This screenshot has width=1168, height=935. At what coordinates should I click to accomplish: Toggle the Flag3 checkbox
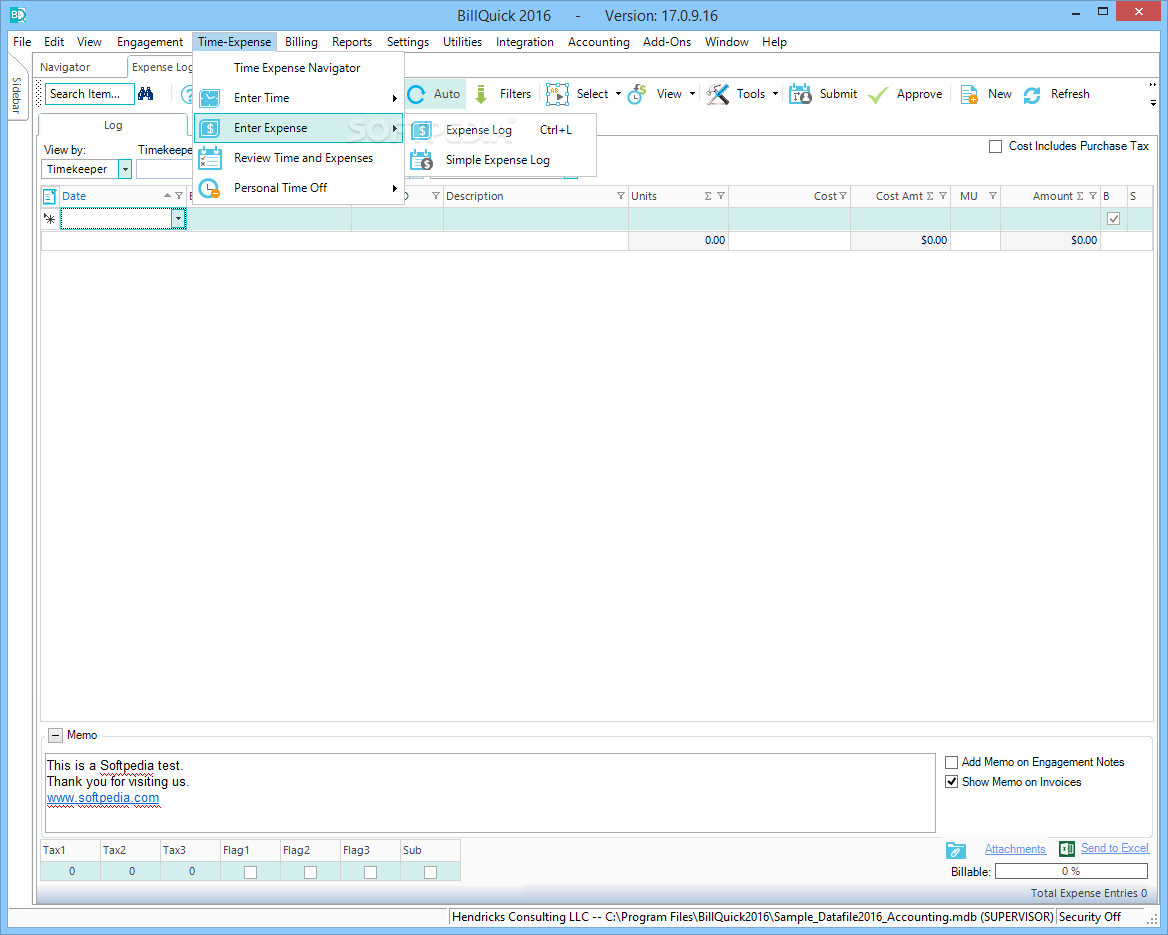(x=370, y=872)
